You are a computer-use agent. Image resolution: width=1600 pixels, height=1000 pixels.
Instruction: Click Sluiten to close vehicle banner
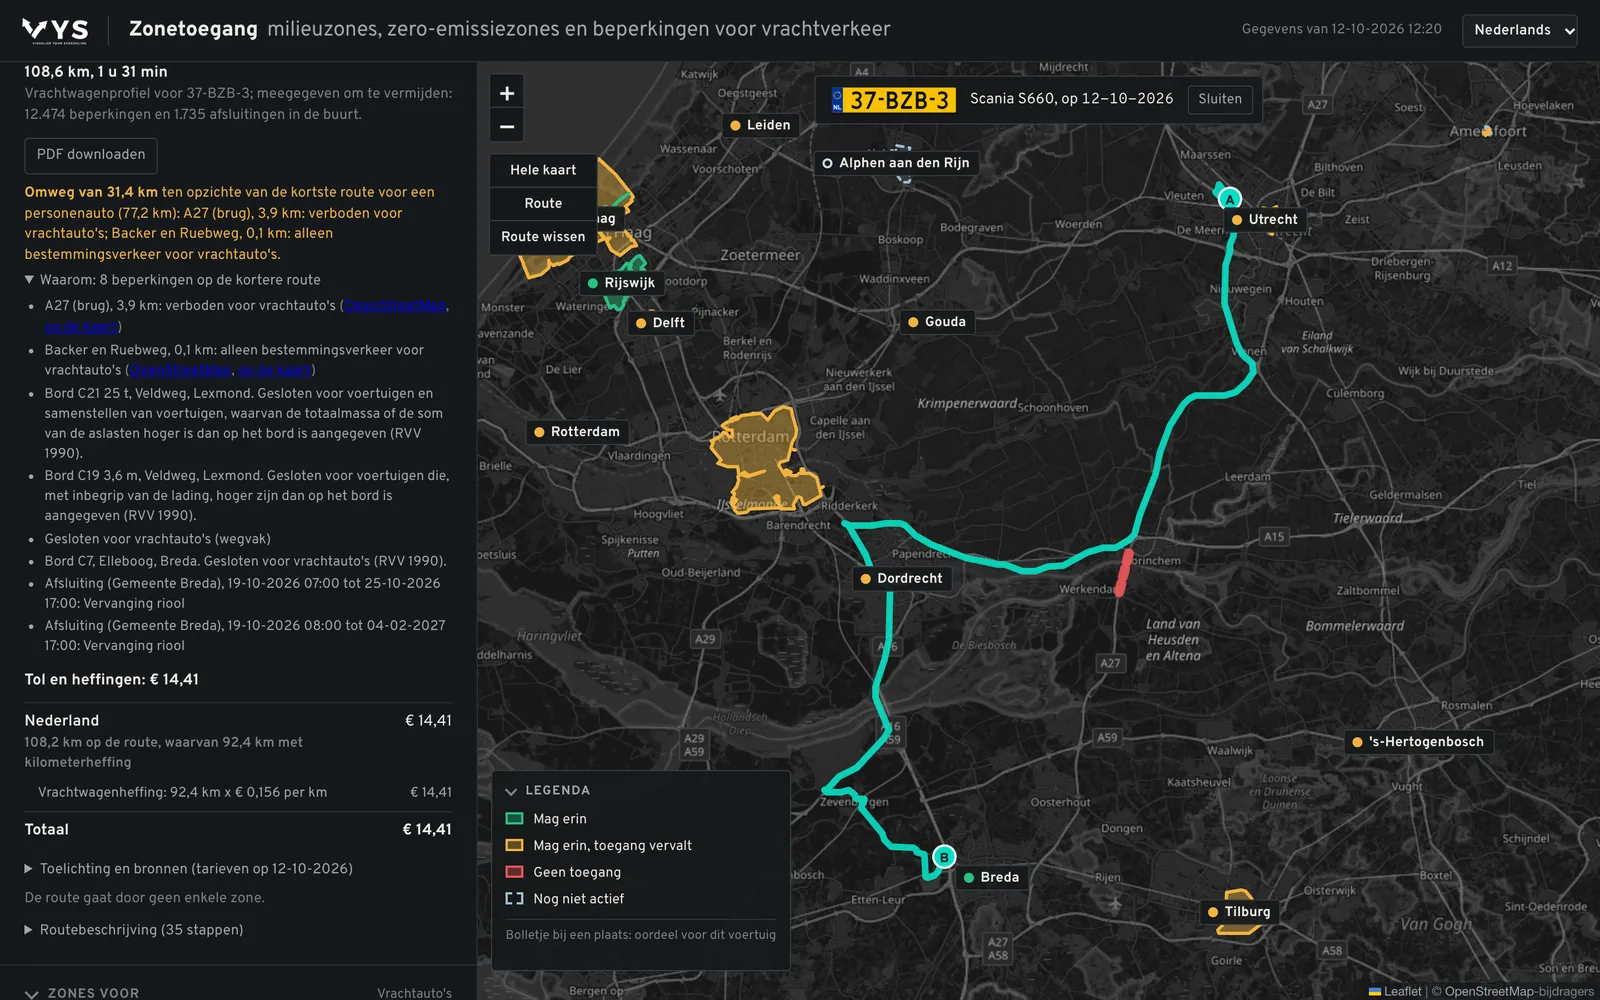pos(1220,99)
